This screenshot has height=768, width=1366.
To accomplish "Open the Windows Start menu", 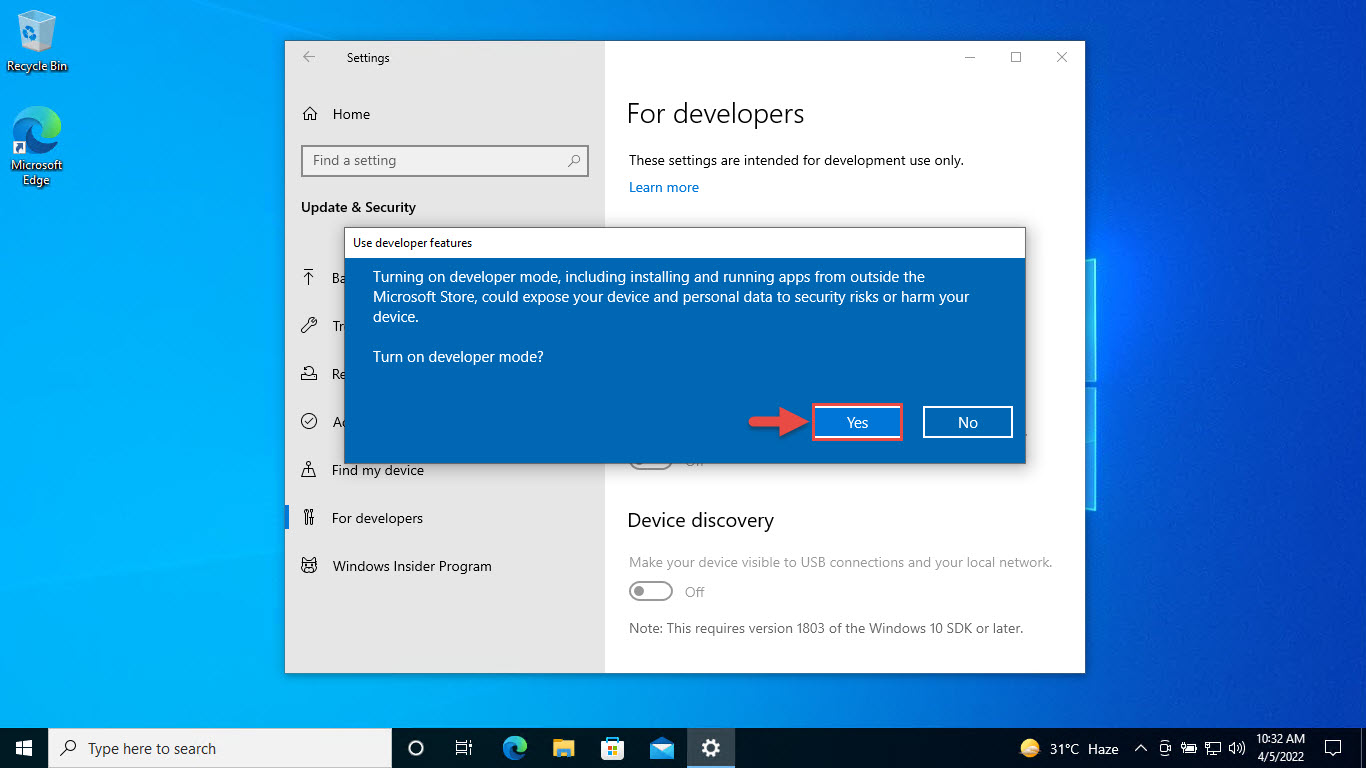I will click(x=24, y=748).
